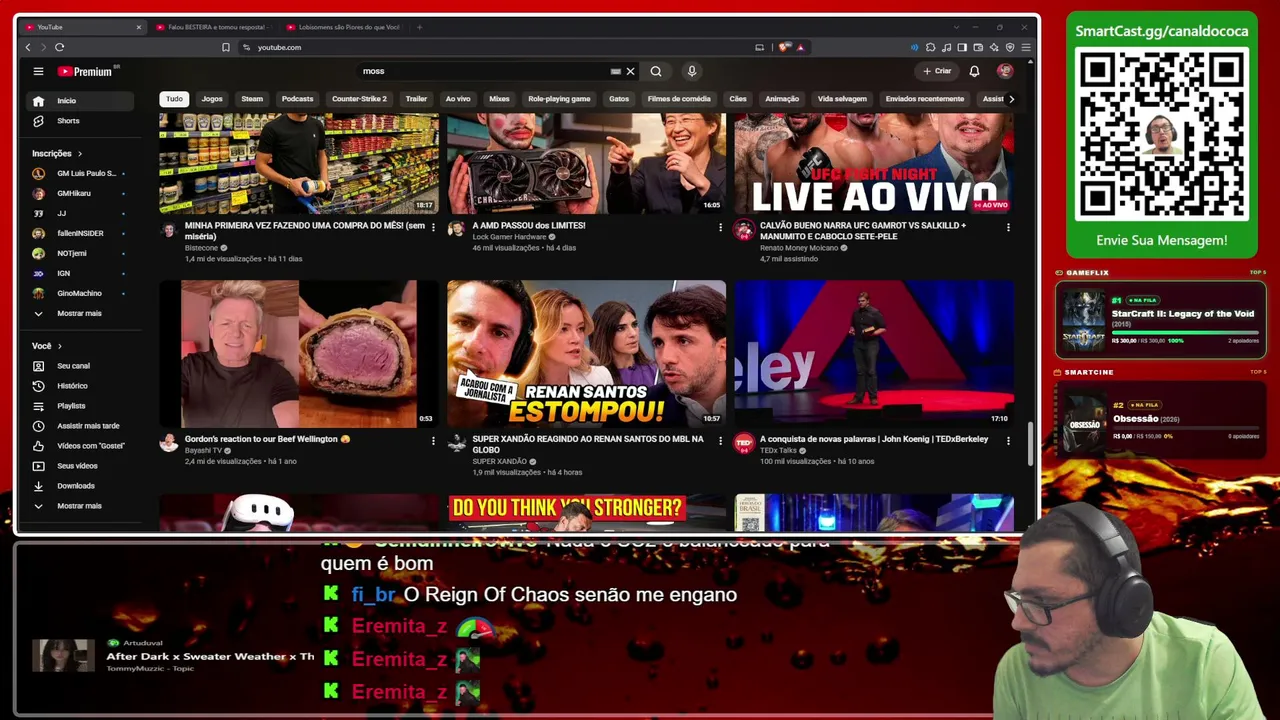Viewport: 1280px width, 720px height.
Task: Select the Jogos filter chip
Action: [212, 99]
